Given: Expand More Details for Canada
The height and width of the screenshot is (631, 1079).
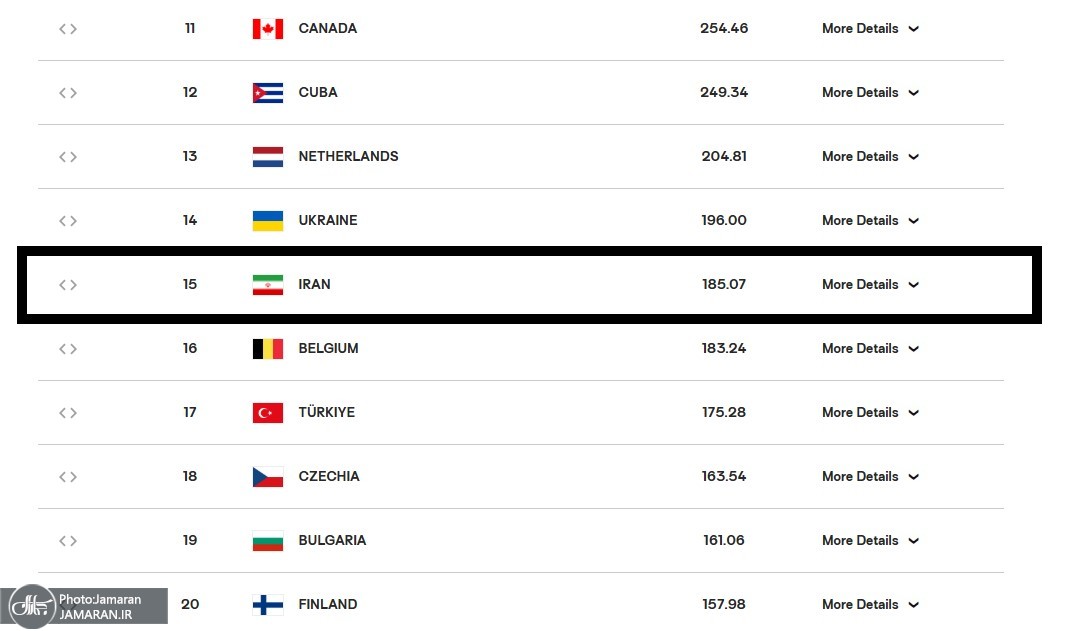Looking at the screenshot, I should point(869,29).
